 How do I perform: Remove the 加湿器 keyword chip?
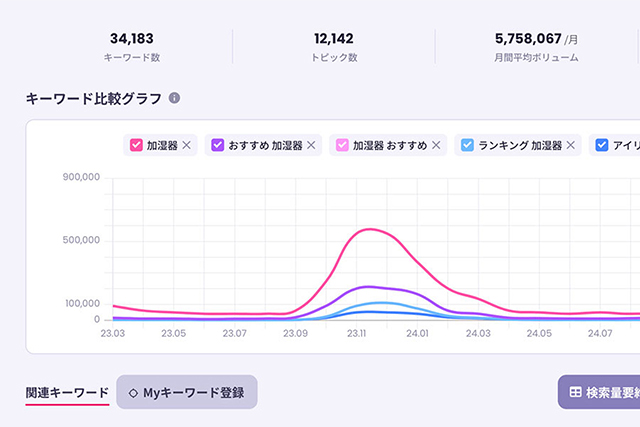tap(187, 145)
